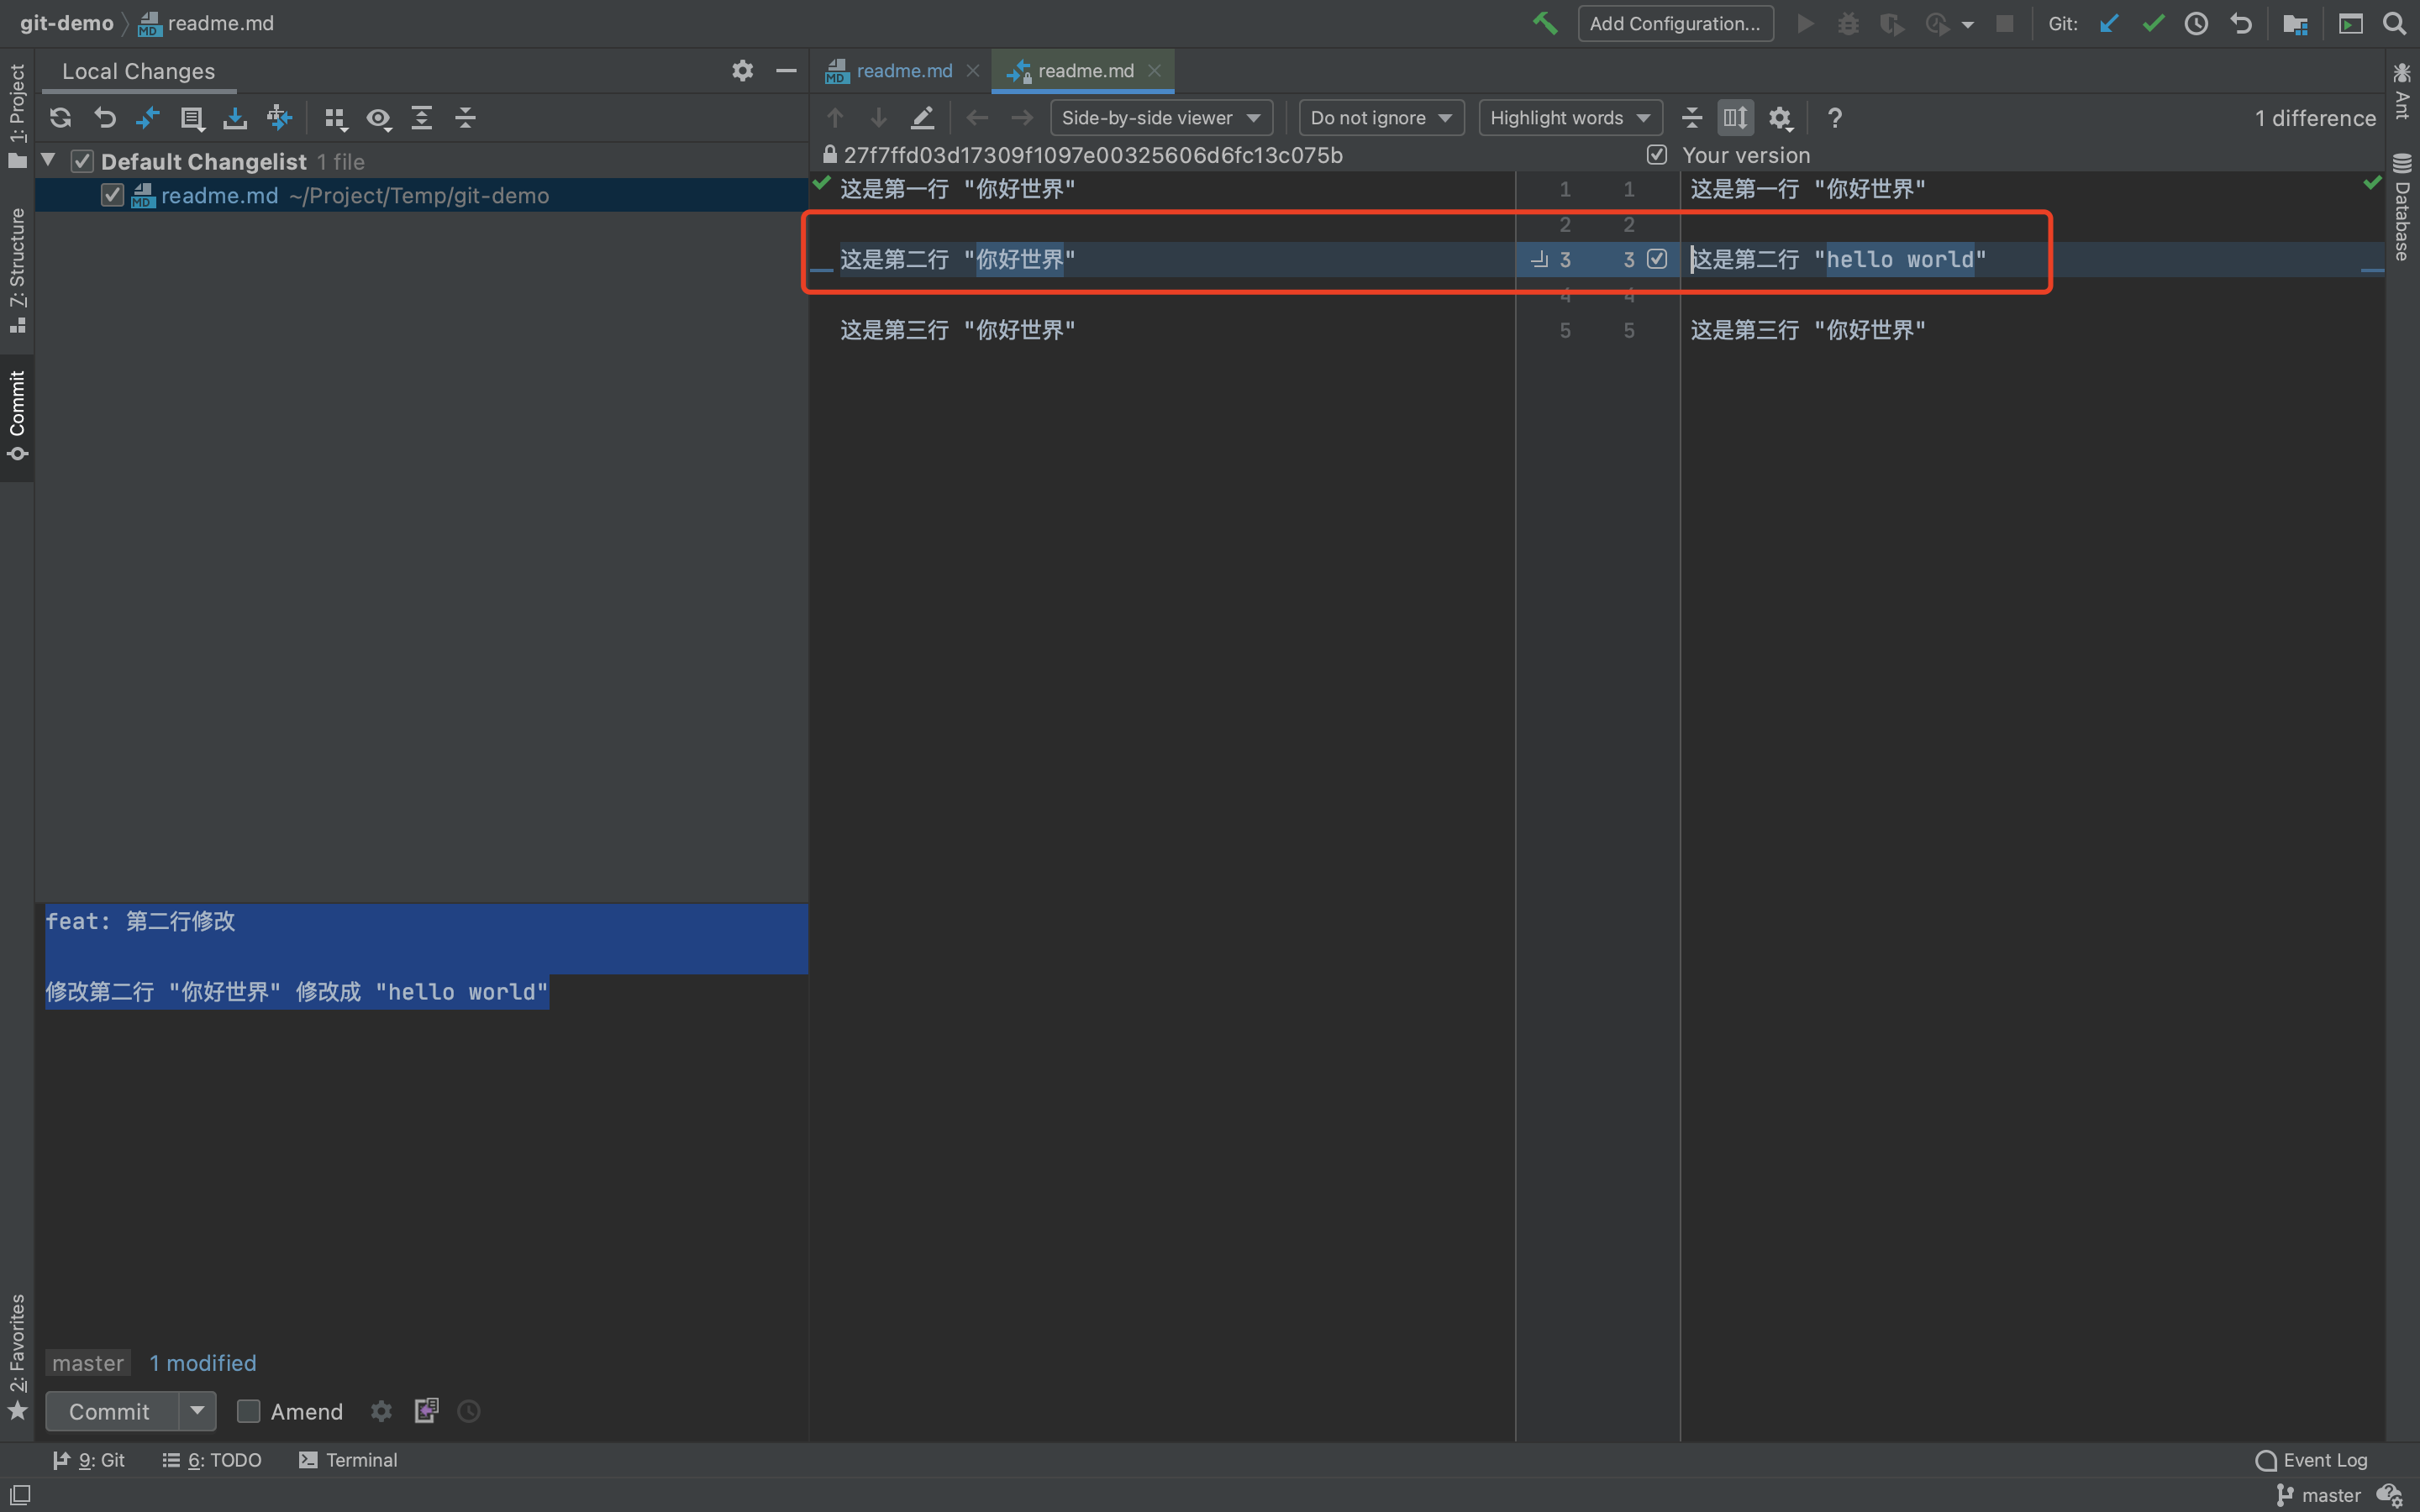Uncheck the Default Changelist checkbox

82,161
